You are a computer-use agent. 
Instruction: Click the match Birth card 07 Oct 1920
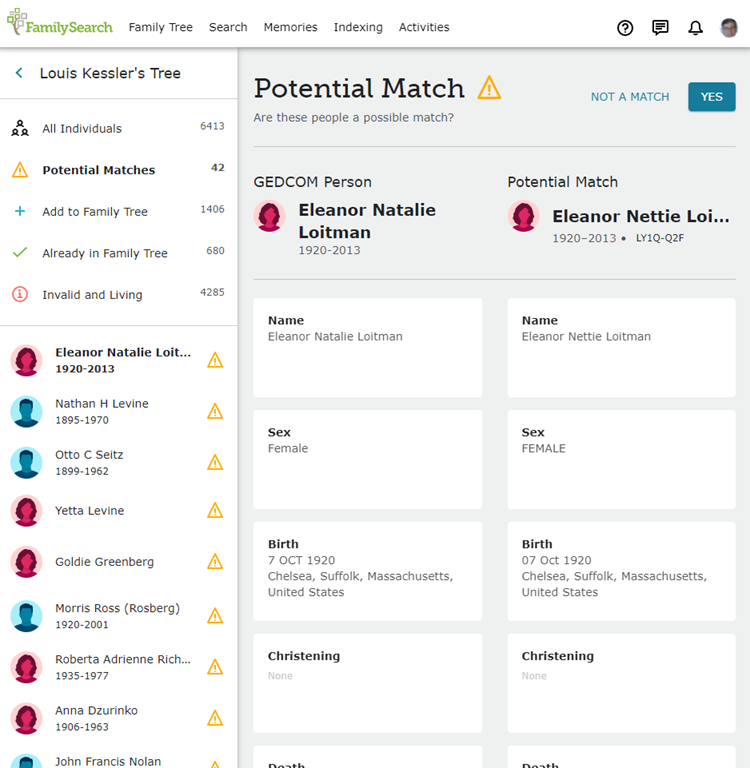click(621, 571)
